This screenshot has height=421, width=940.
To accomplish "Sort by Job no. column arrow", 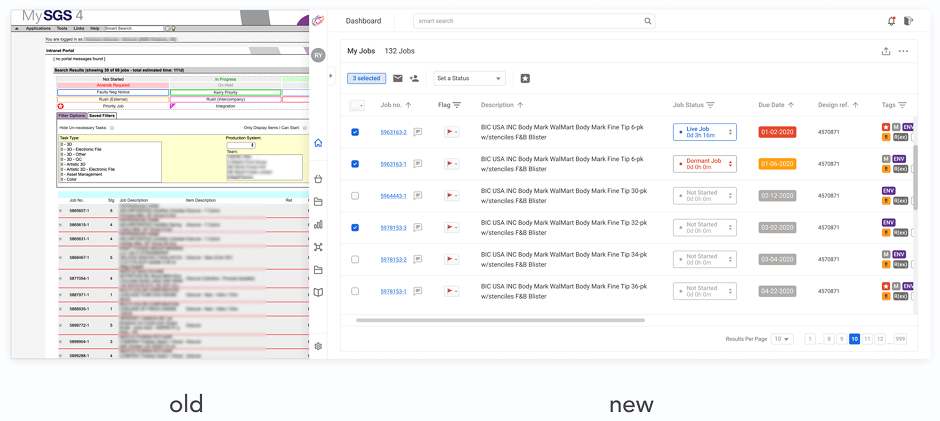I will [408, 105].
